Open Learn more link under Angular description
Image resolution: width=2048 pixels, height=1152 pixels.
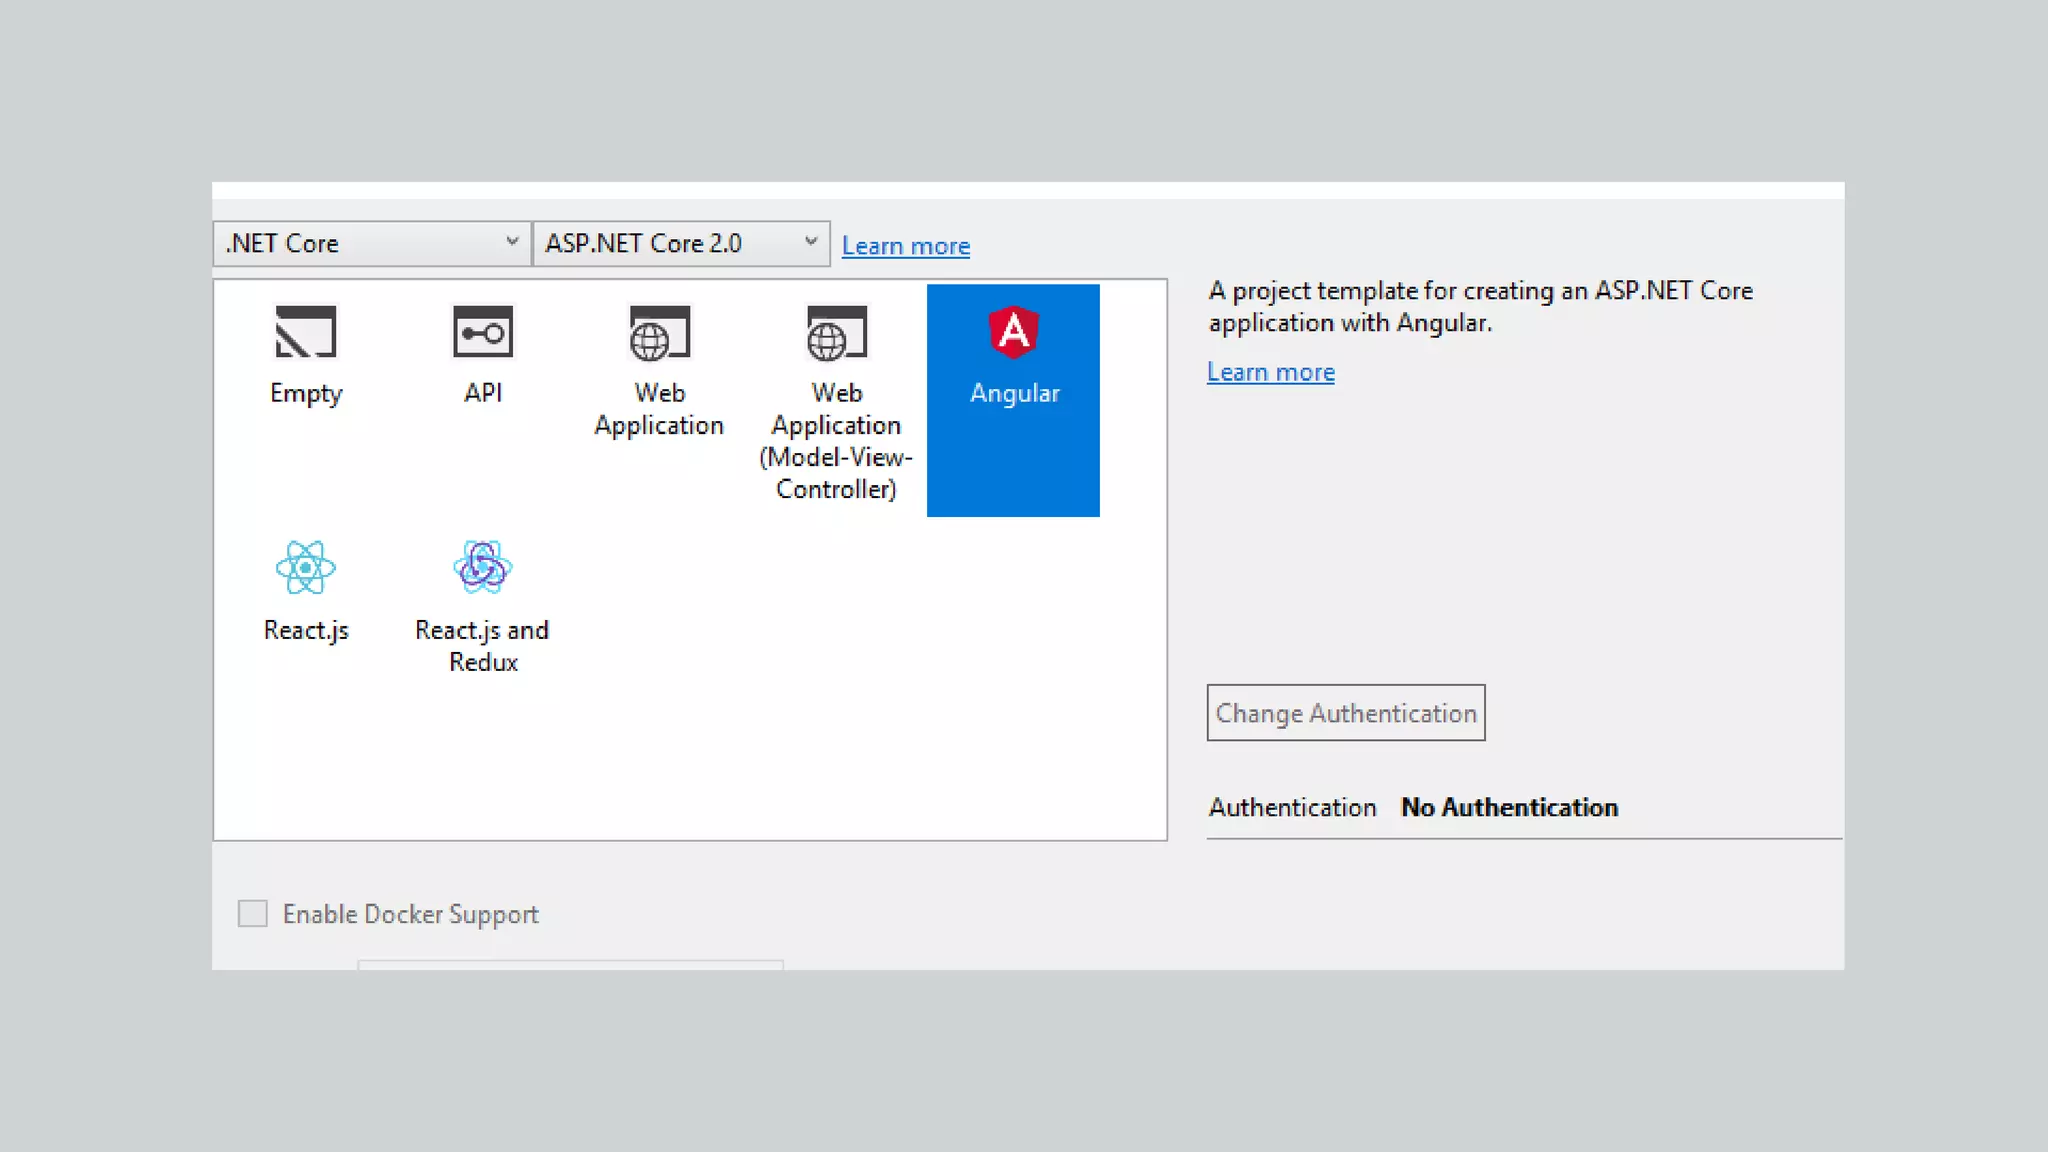click(1271, 372)
